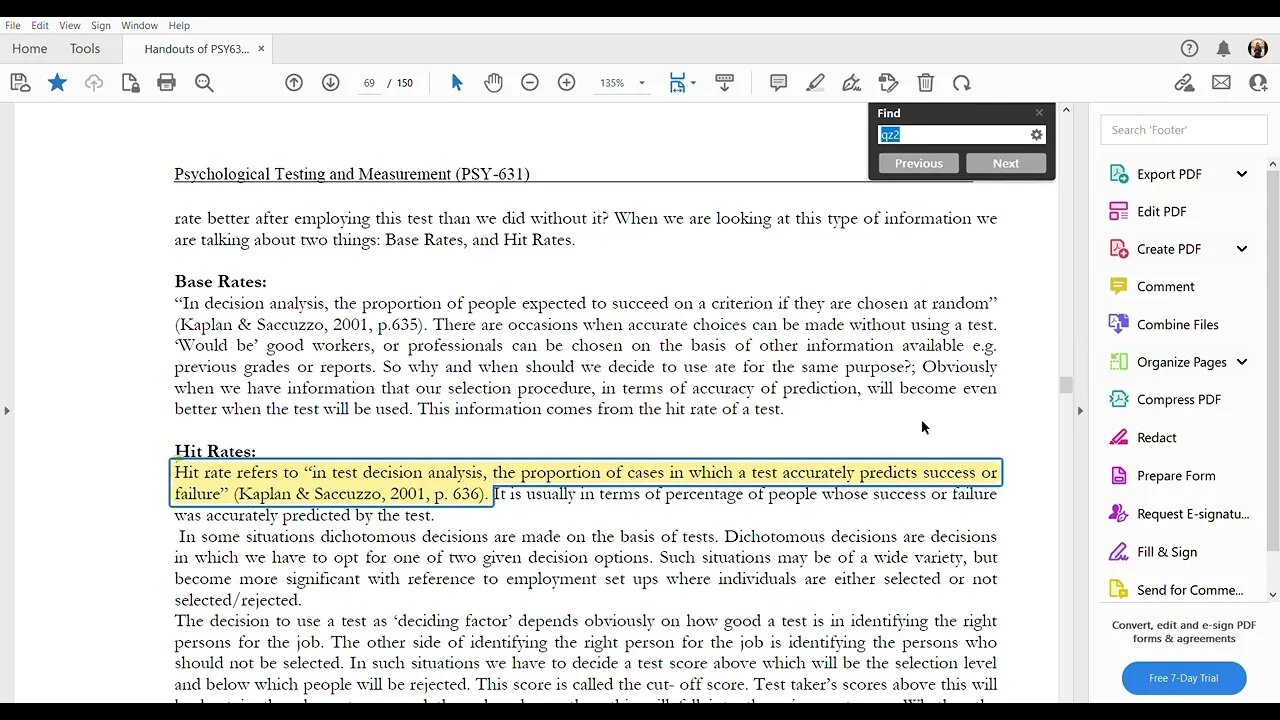Zoom out with the minus icon
This screenshot has width=1280, height=720.
pyautogui.click(x=530, y=83)
